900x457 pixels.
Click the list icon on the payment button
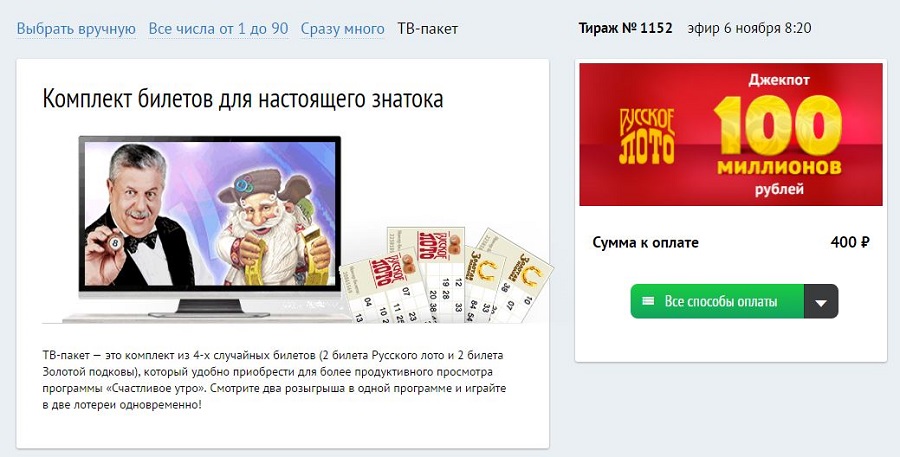(648, 301)
